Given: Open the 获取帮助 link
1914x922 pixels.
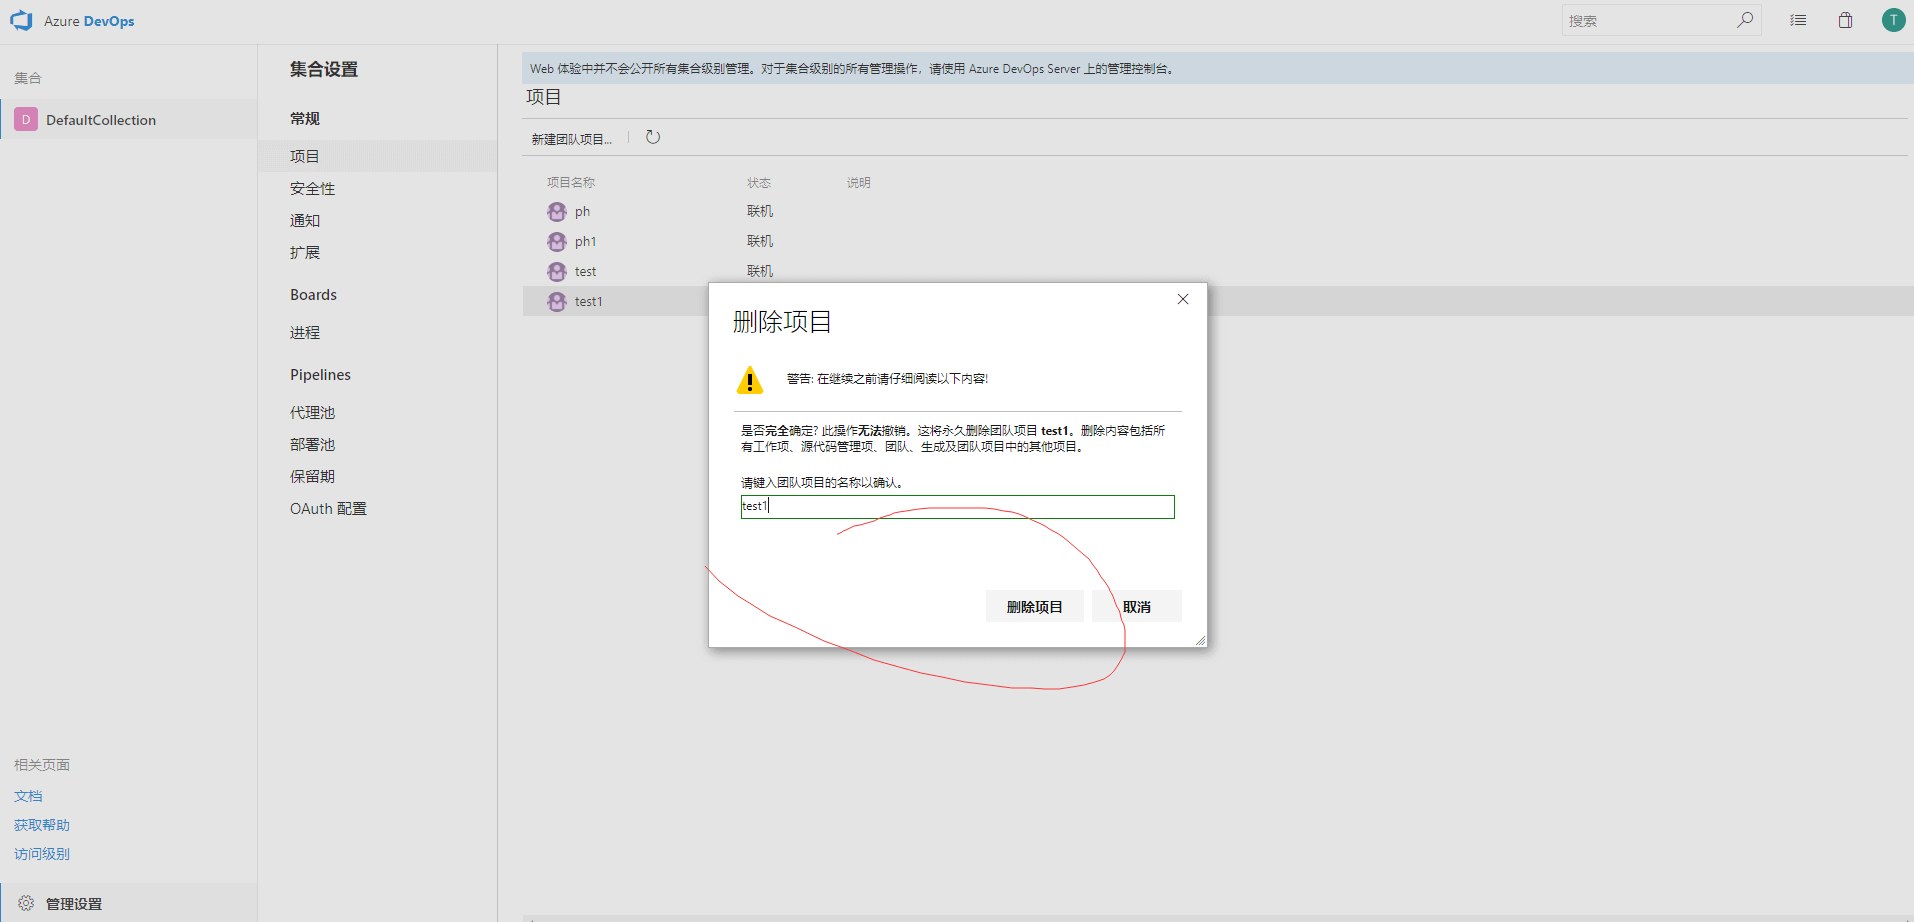Looking at the screenshot, I should pyautogui.click(x=42, y=825).
